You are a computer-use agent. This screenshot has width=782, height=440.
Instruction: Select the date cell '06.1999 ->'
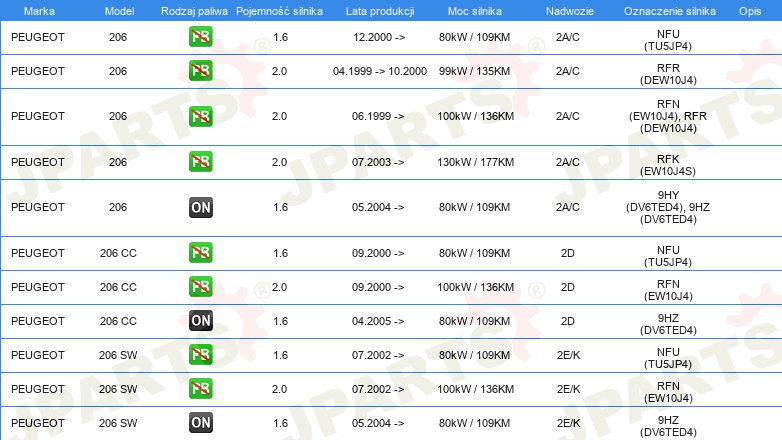pos(378,116)
